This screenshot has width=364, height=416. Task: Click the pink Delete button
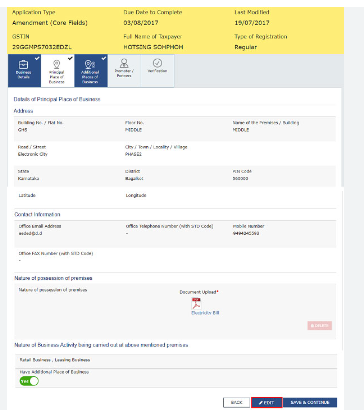[x=320, y=325]
